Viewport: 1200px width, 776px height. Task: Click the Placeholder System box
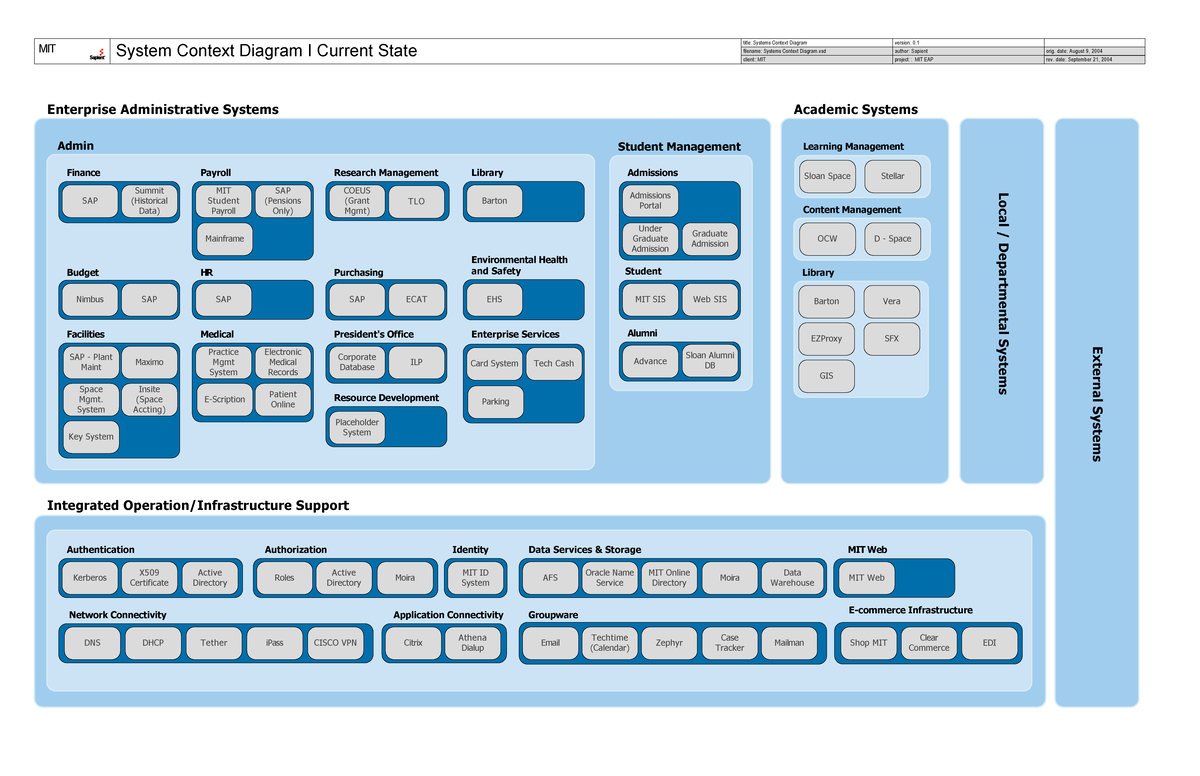pos(357,427)
